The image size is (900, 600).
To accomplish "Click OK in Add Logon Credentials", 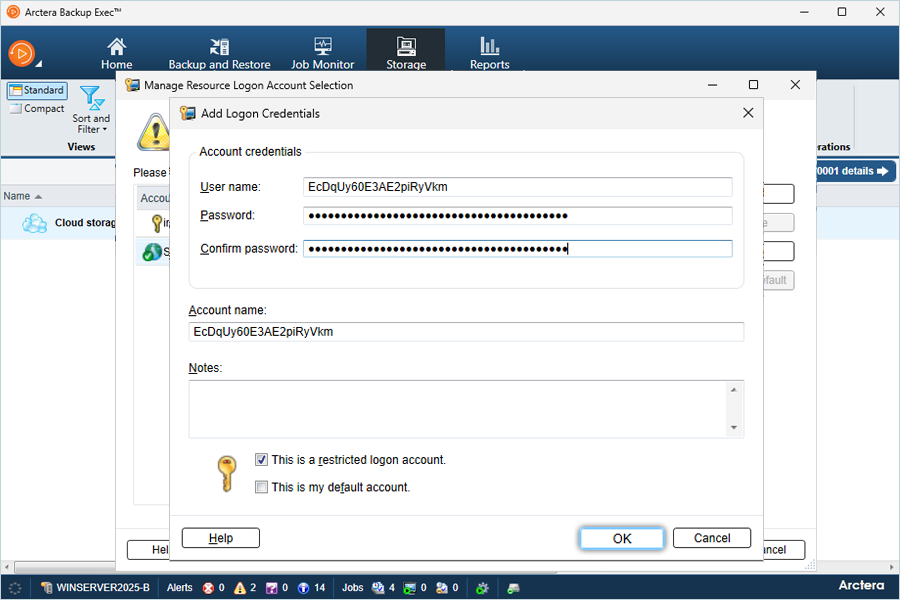I will [622, 539].
